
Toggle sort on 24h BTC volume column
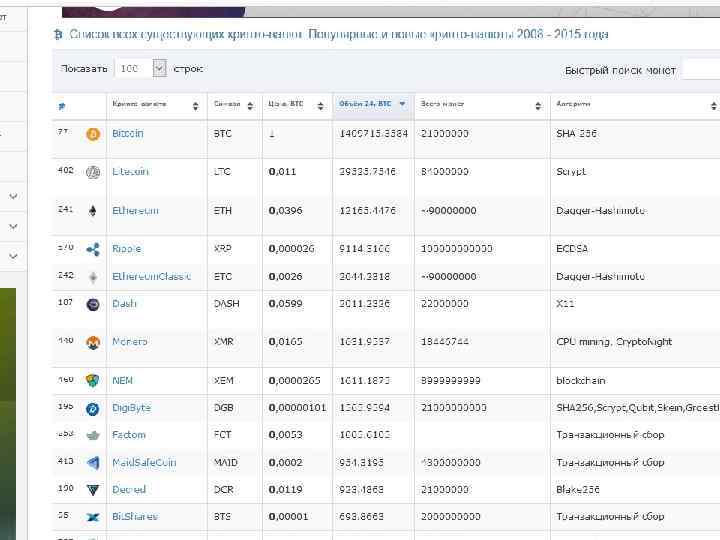click(373, 104)
